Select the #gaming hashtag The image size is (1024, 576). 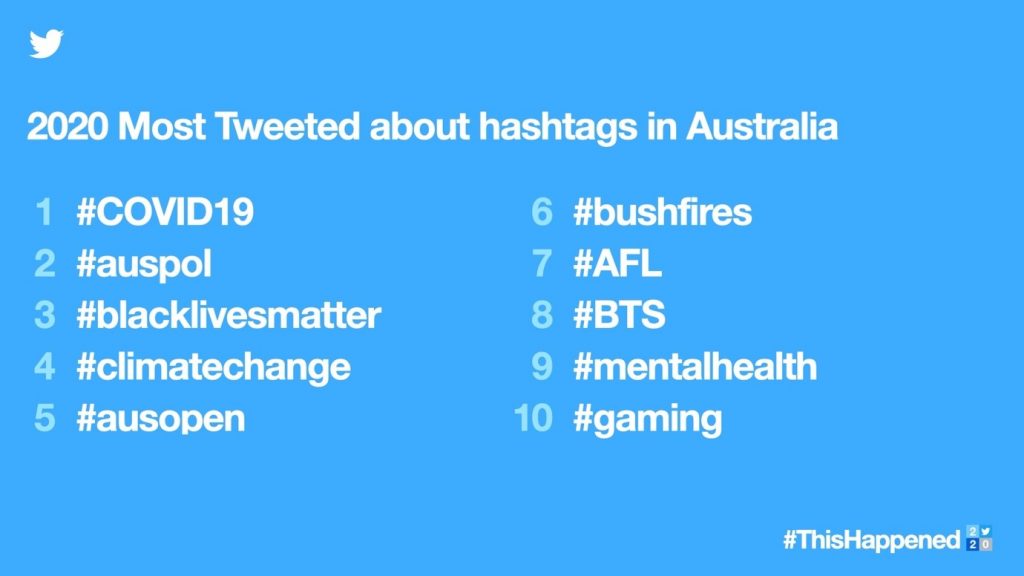[x=647, y=418]
